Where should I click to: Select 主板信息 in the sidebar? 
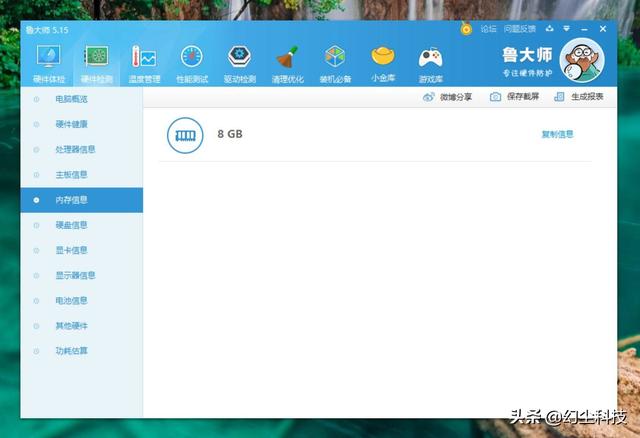pyautogui.click(x=82, y=175)
